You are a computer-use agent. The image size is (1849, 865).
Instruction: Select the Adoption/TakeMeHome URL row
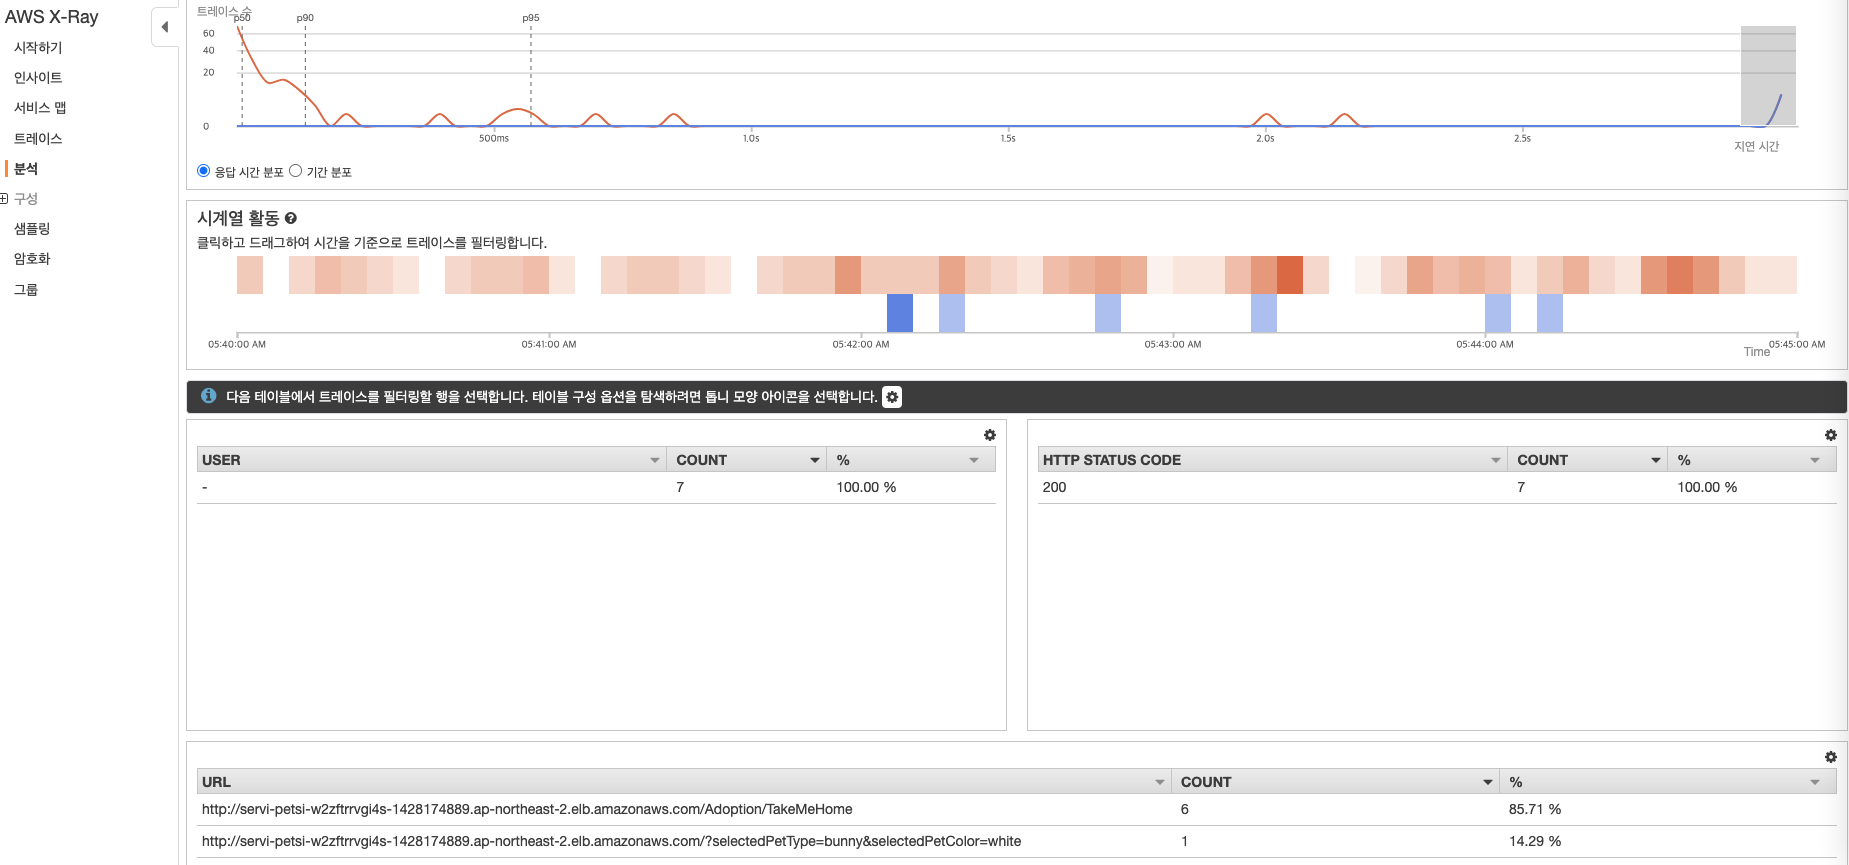click(1017, 809)
